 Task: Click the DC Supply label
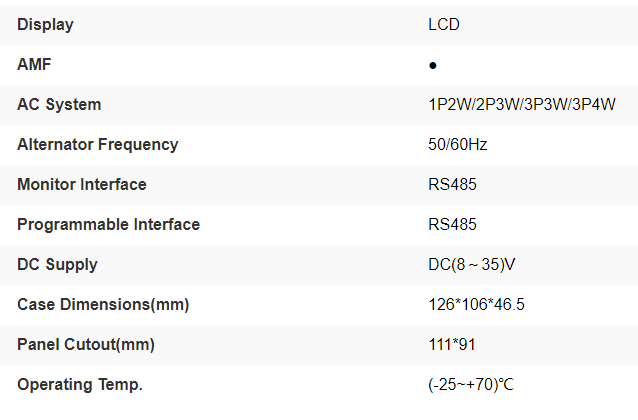[x=57, y=264]
